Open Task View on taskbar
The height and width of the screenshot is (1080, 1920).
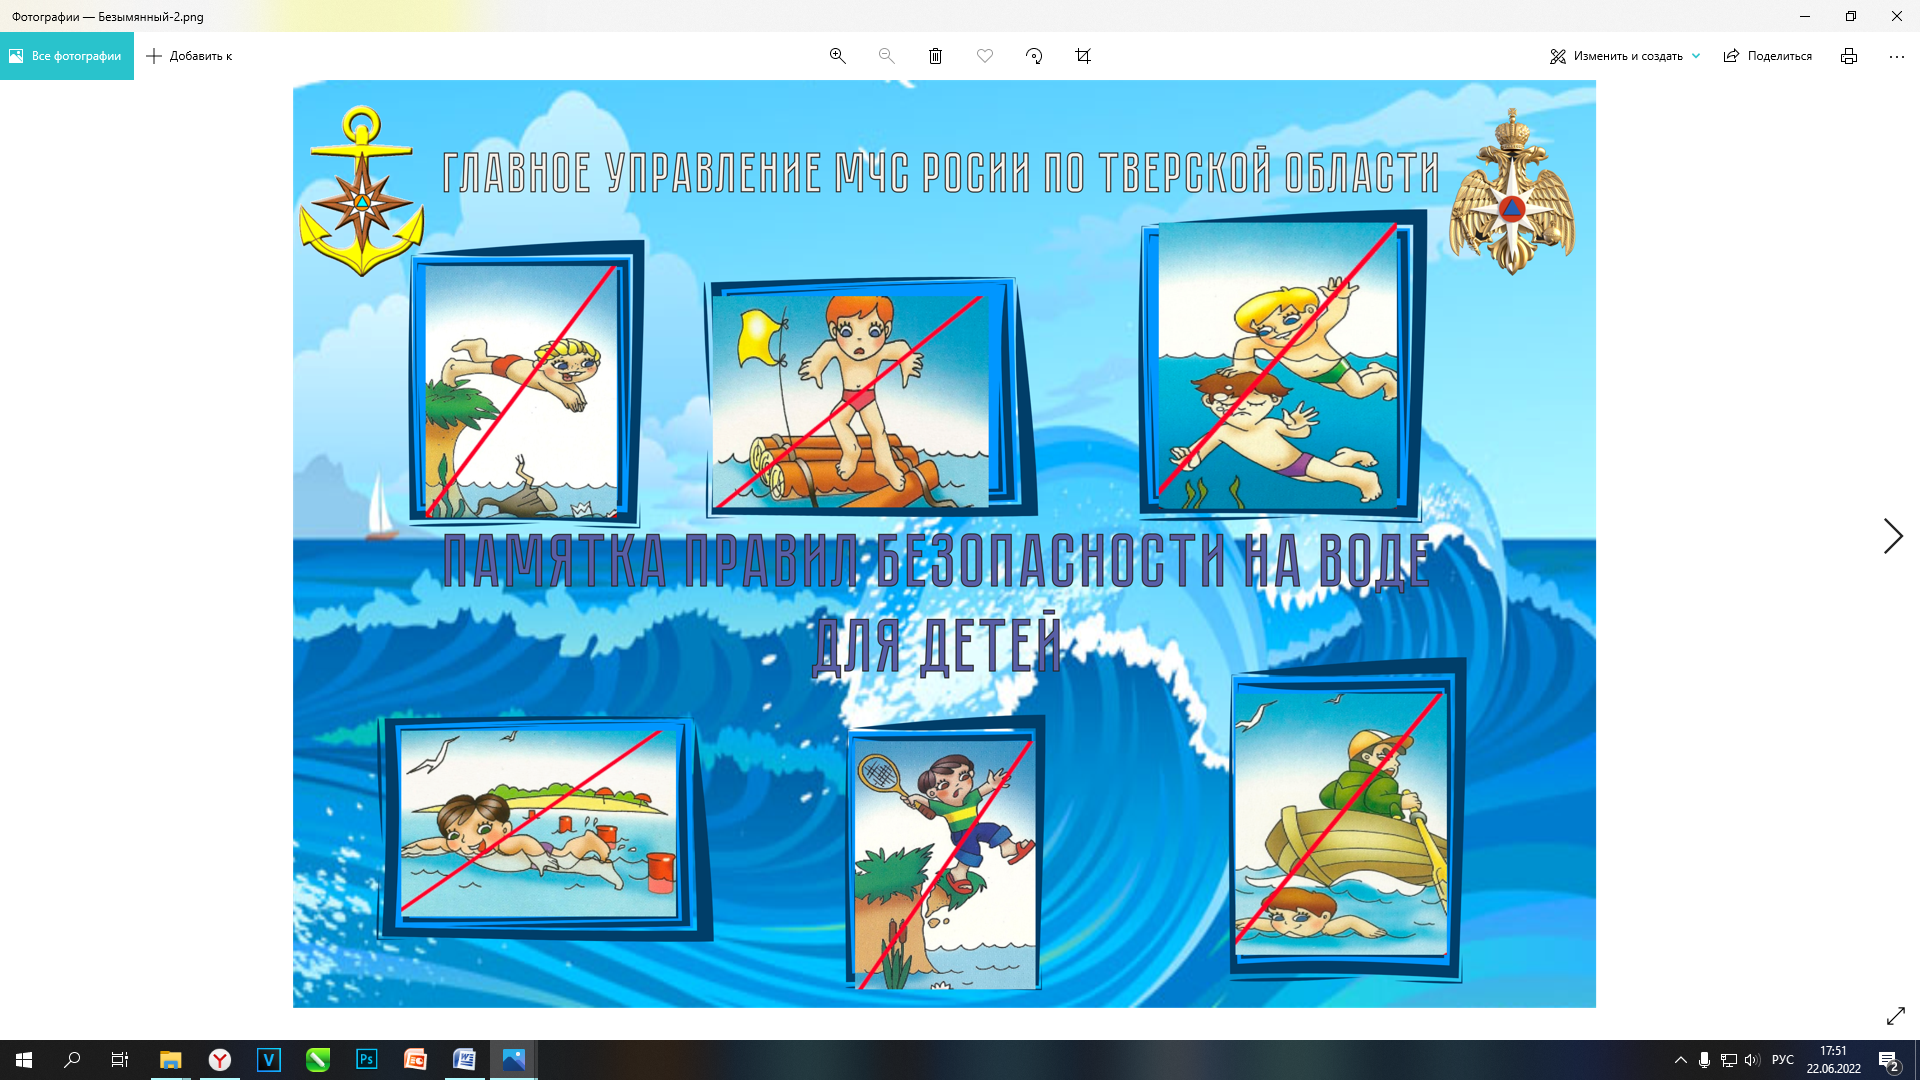(120, 1060)
